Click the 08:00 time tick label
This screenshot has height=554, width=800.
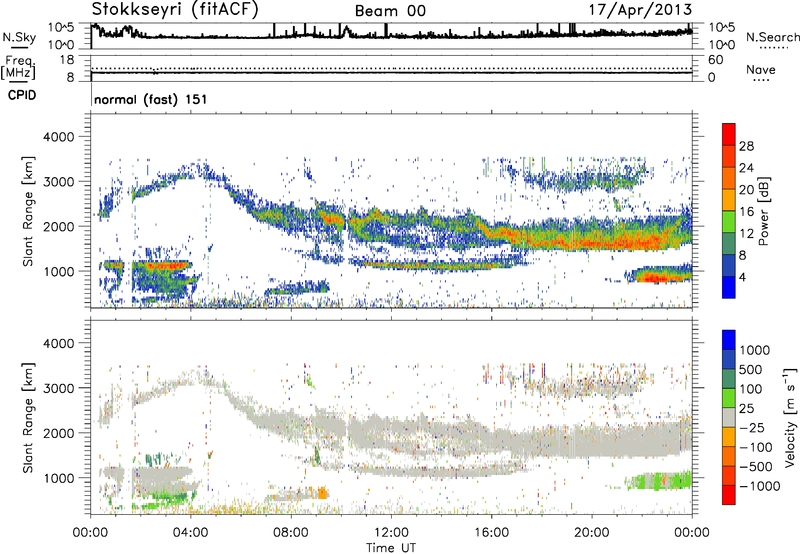coord(291,533)
